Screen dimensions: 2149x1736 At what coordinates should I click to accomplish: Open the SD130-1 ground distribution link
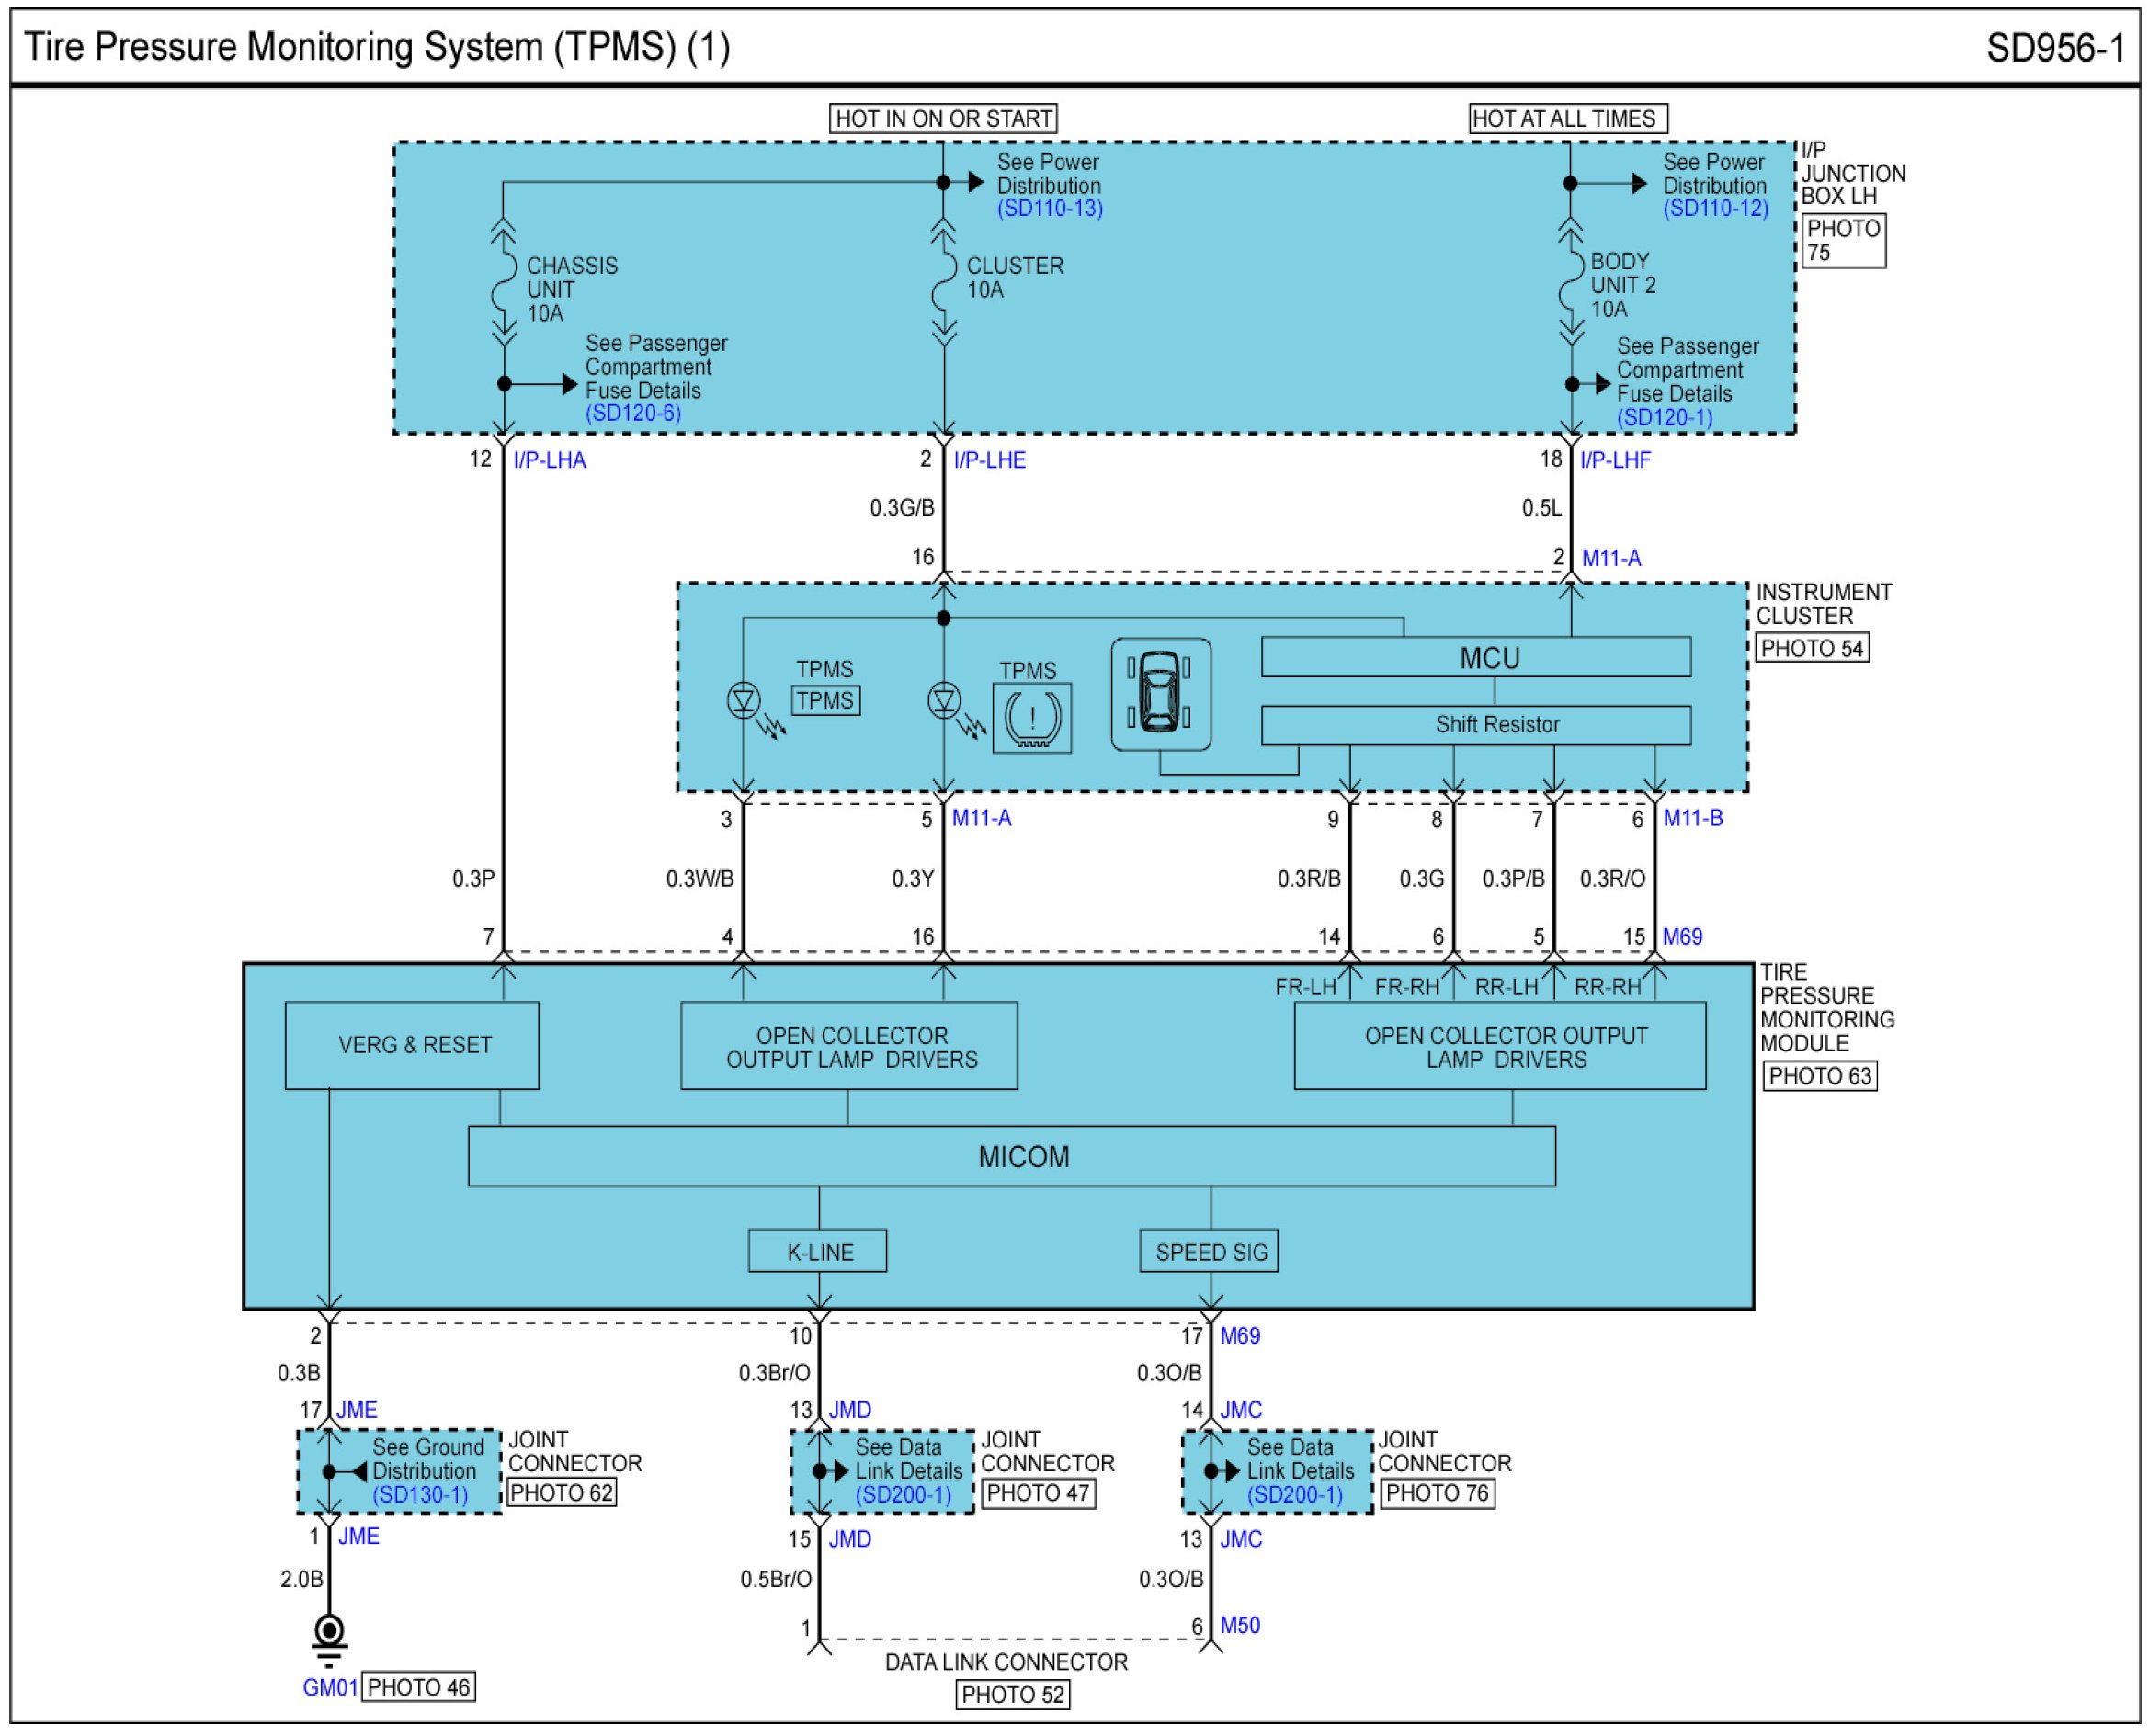pos(420,1495)
